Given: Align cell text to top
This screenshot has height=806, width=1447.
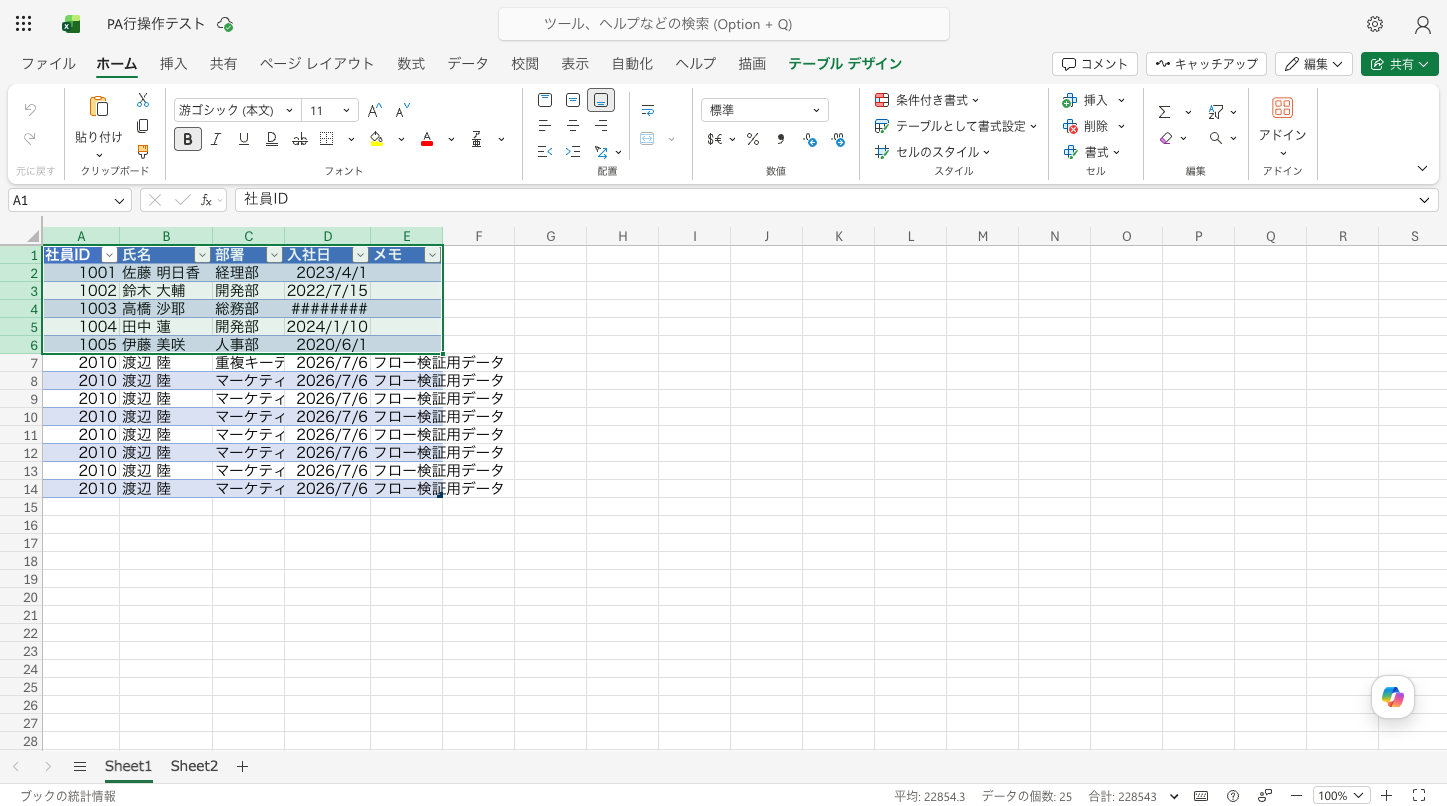Looking at the screenshot, I should (545, 100).
